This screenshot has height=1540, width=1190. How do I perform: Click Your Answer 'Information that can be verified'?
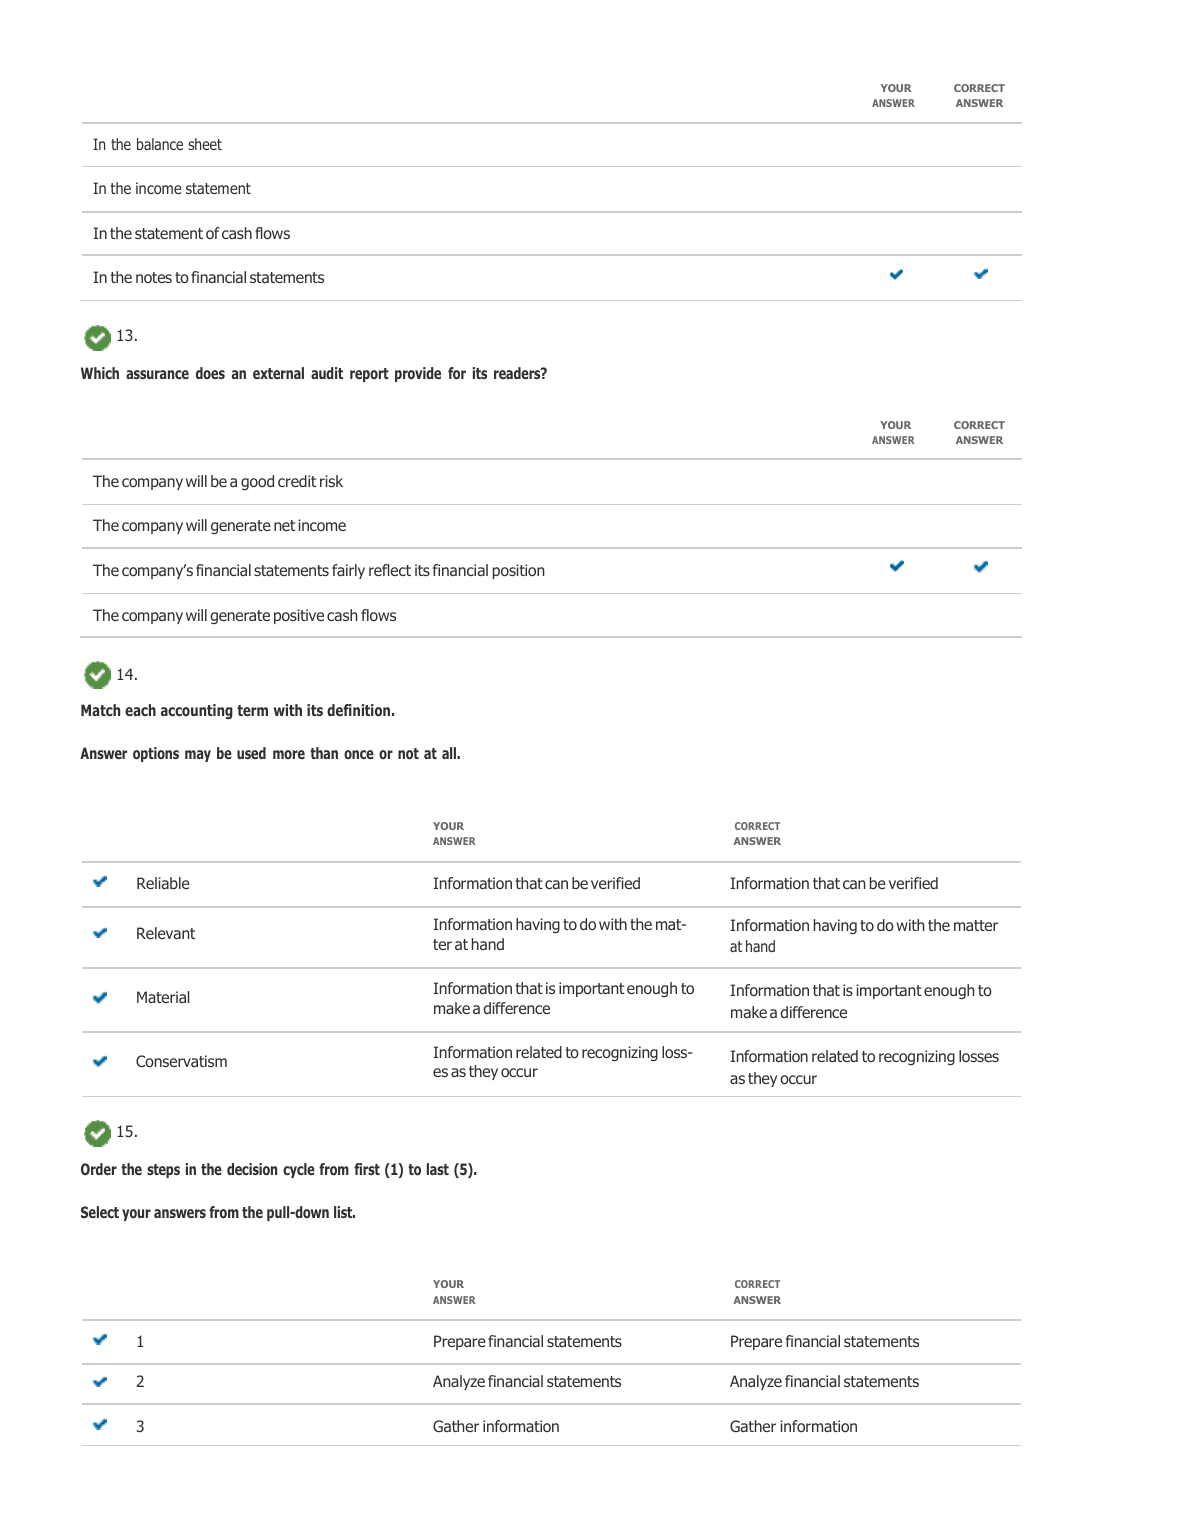(537, 884)
